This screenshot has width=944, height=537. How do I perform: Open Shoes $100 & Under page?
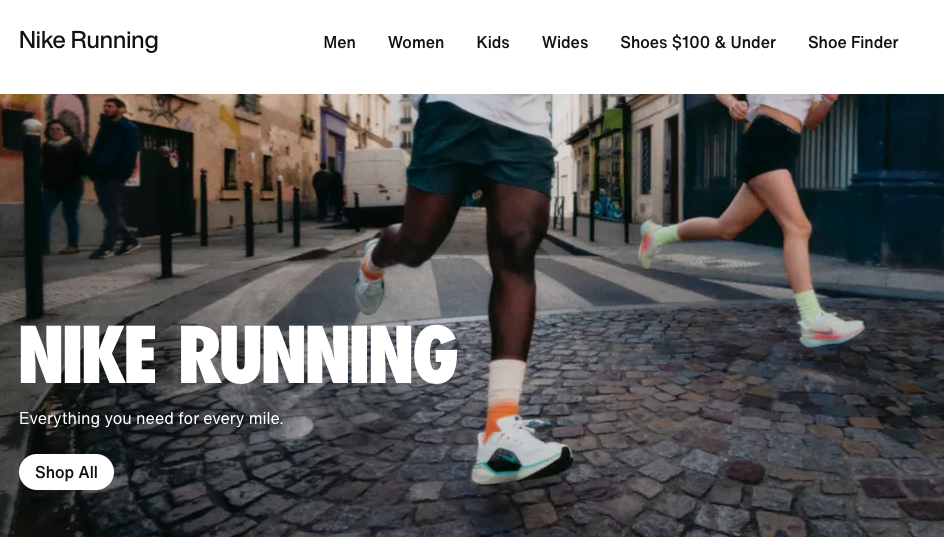coord(698,43)
